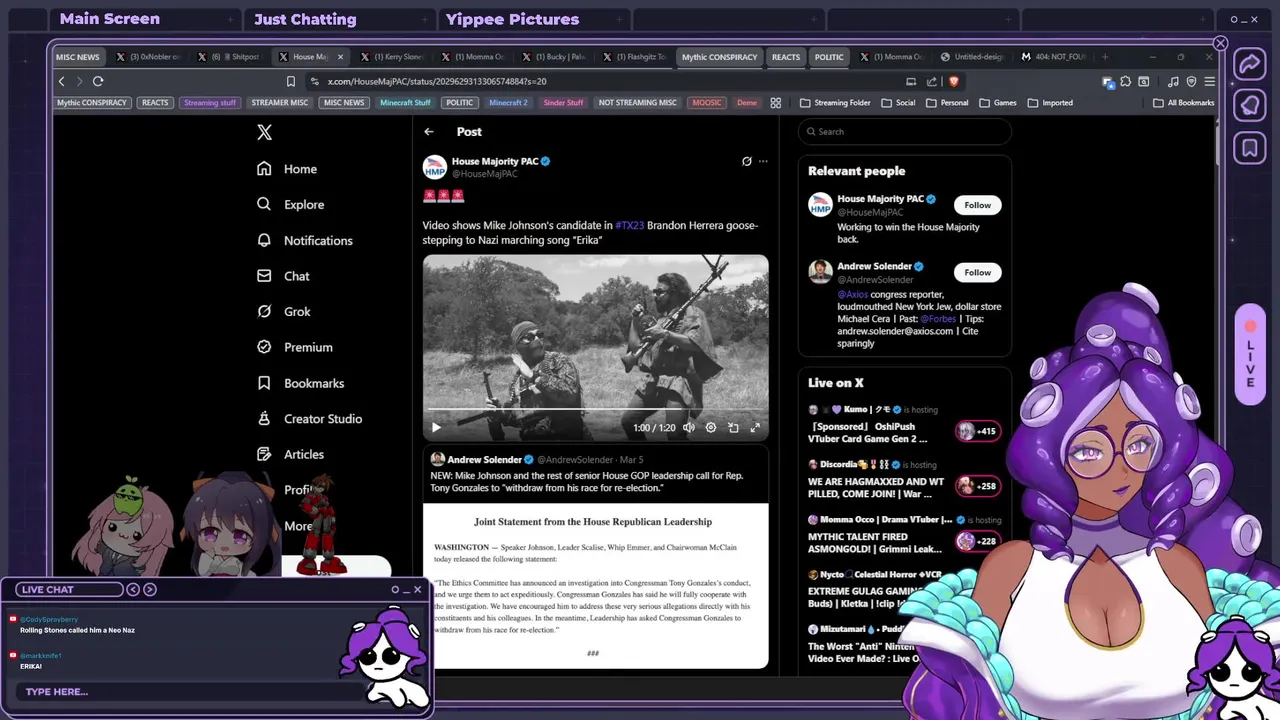Open Grok in the X sidebar
Screen dimensions: 1280x720
point(284,311)
